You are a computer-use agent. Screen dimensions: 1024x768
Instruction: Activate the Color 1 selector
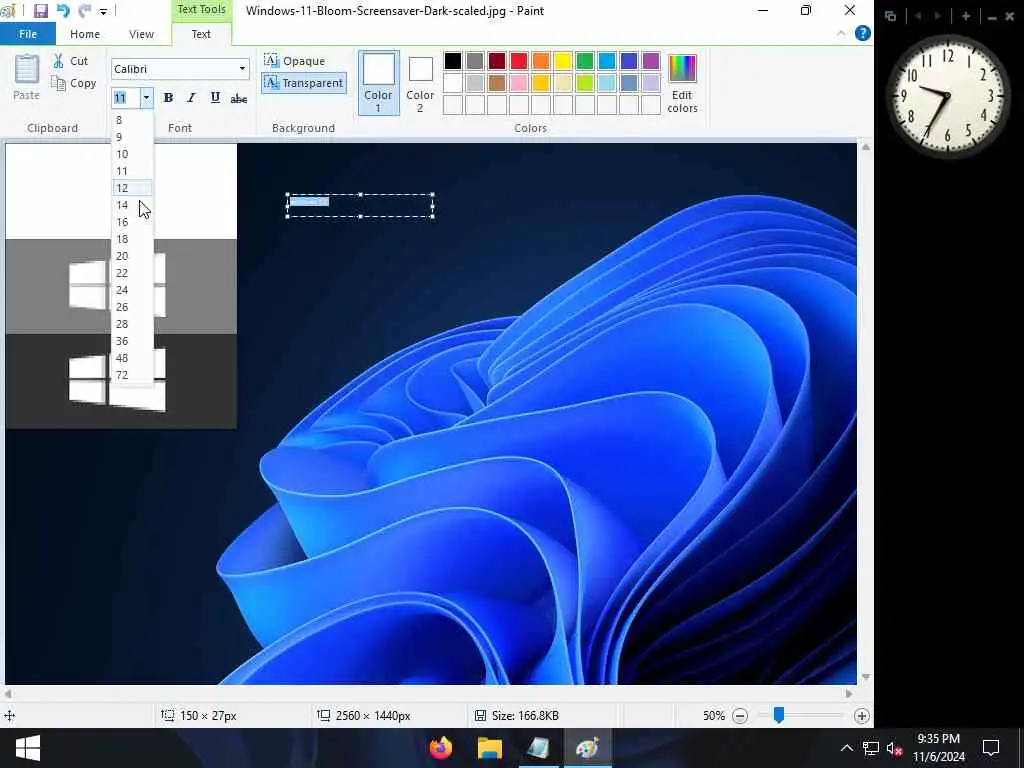click(379, 83)
